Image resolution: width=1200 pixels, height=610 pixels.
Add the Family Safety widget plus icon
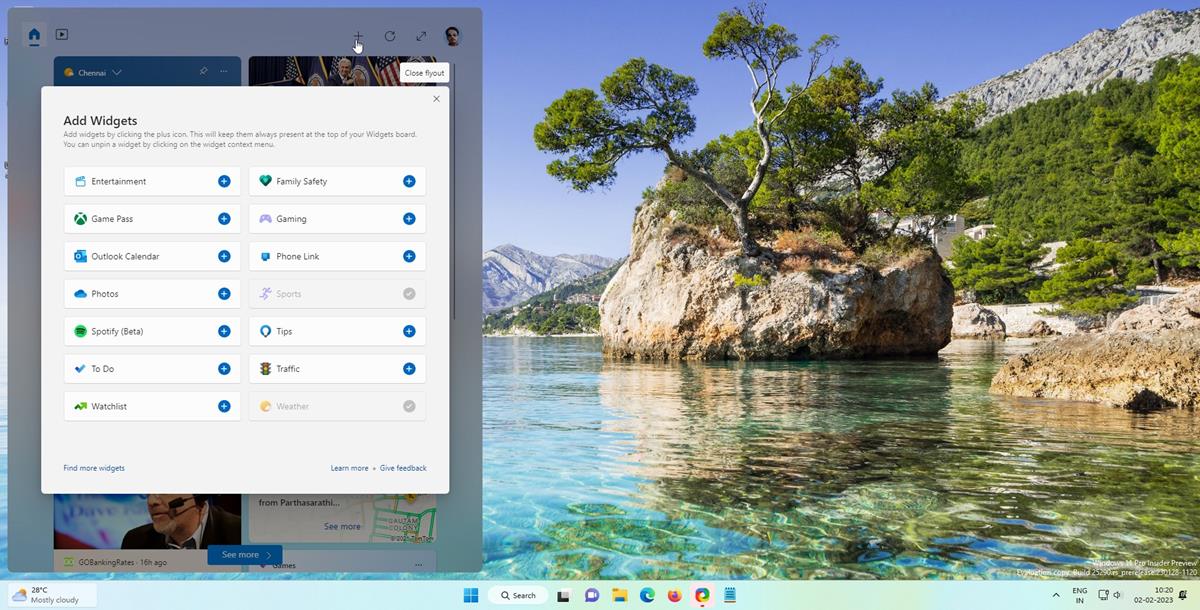point(409,181)
